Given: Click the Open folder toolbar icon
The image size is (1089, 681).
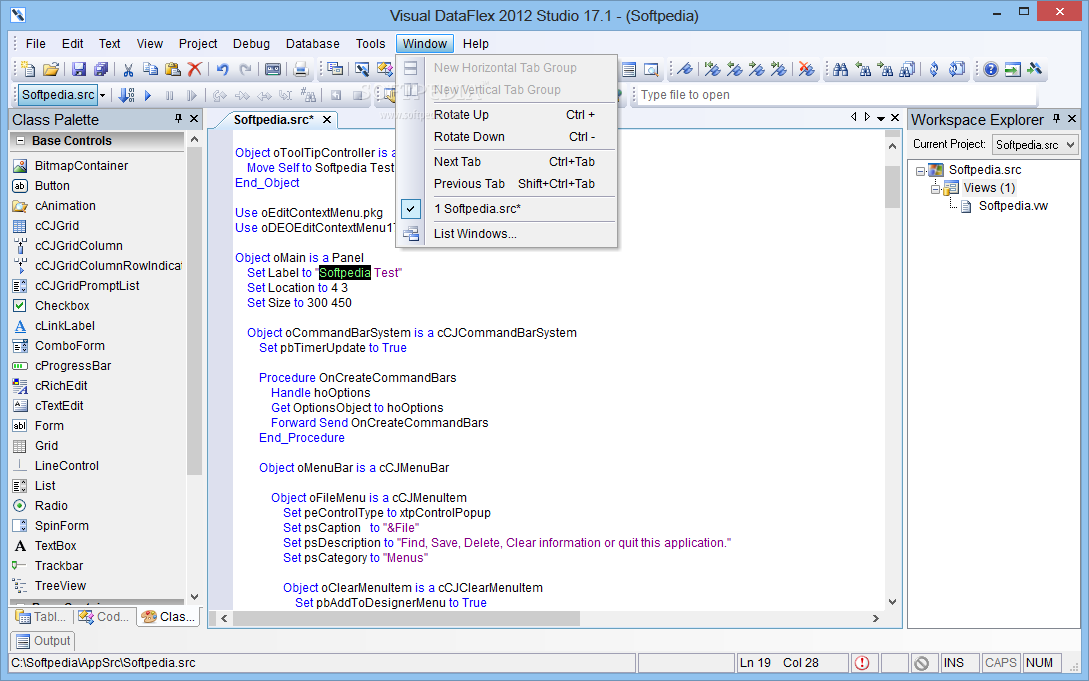Looking at the screenshot, I should 51,69.
